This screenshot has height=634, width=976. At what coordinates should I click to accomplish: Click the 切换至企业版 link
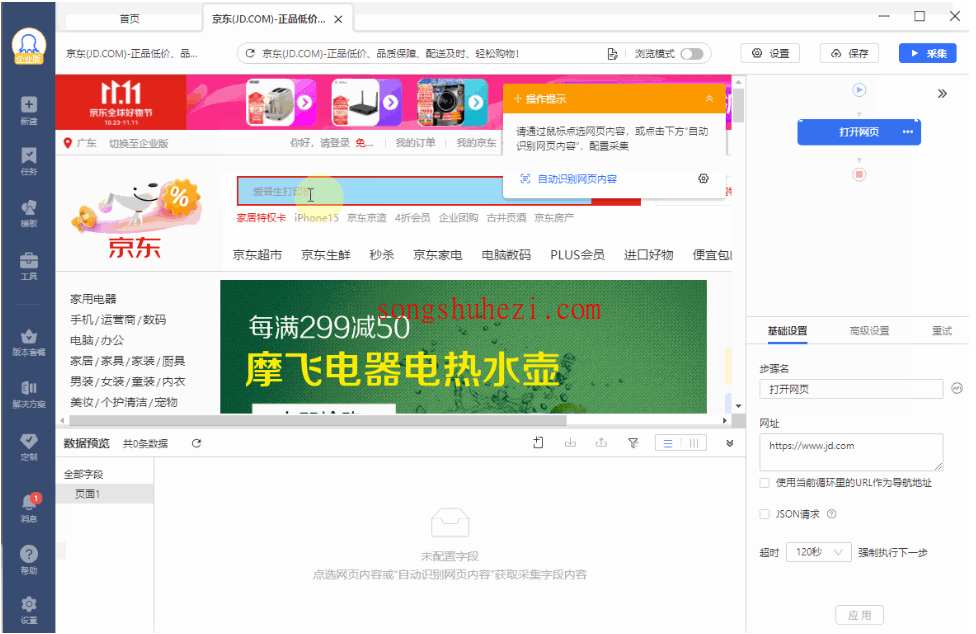coord(139,144)
